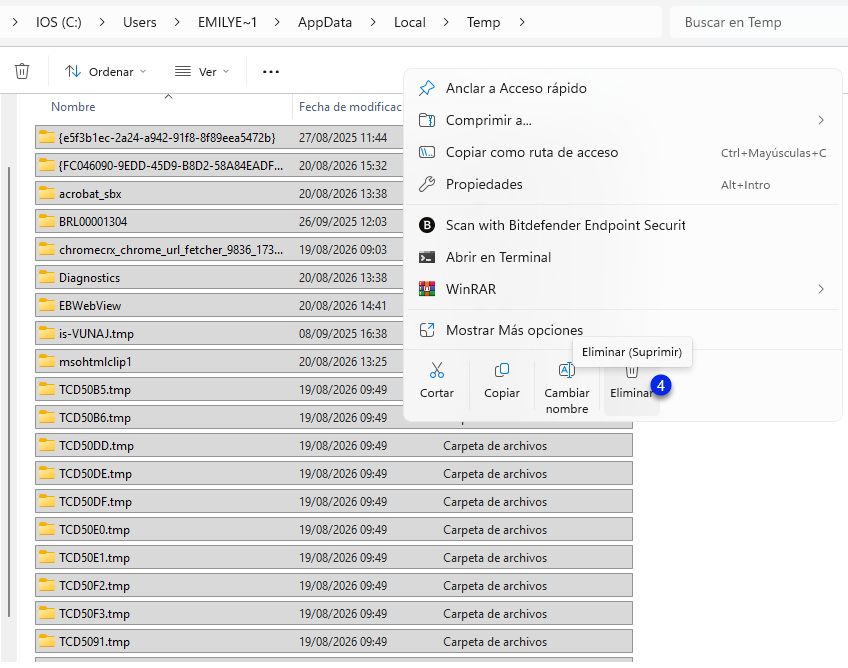This screenshot has height=668, width=848.
Task: Scan with Bitdefender Endpoint Security
Action: pos(622,225)
